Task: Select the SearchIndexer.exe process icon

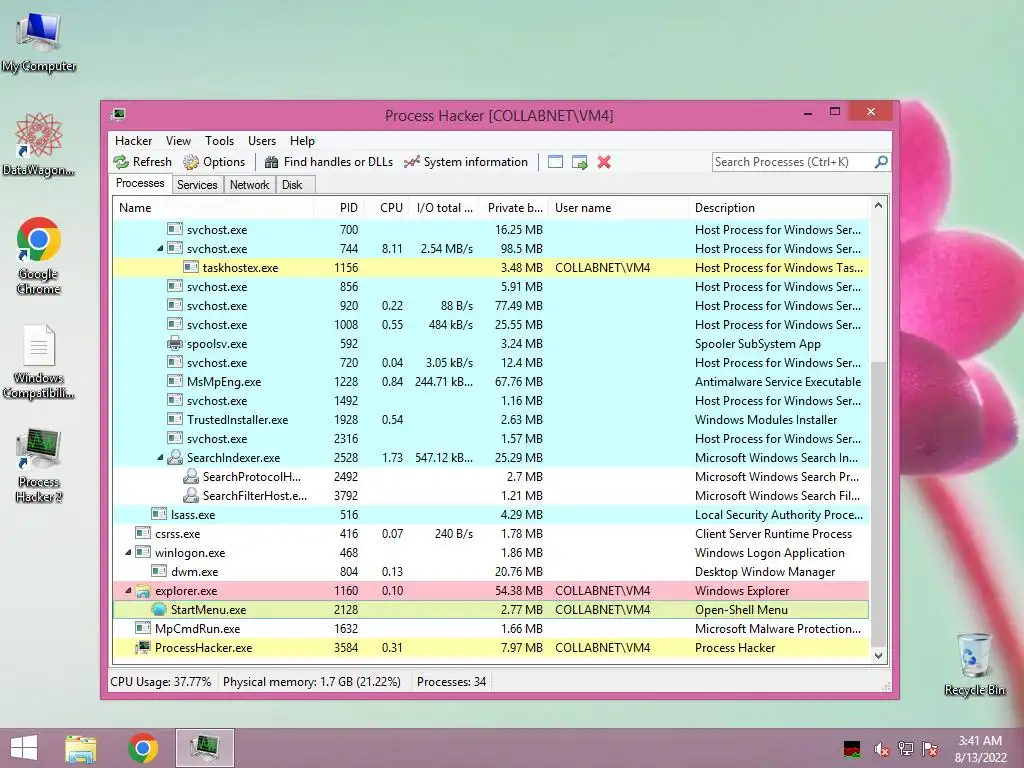Action: [174, 457]
